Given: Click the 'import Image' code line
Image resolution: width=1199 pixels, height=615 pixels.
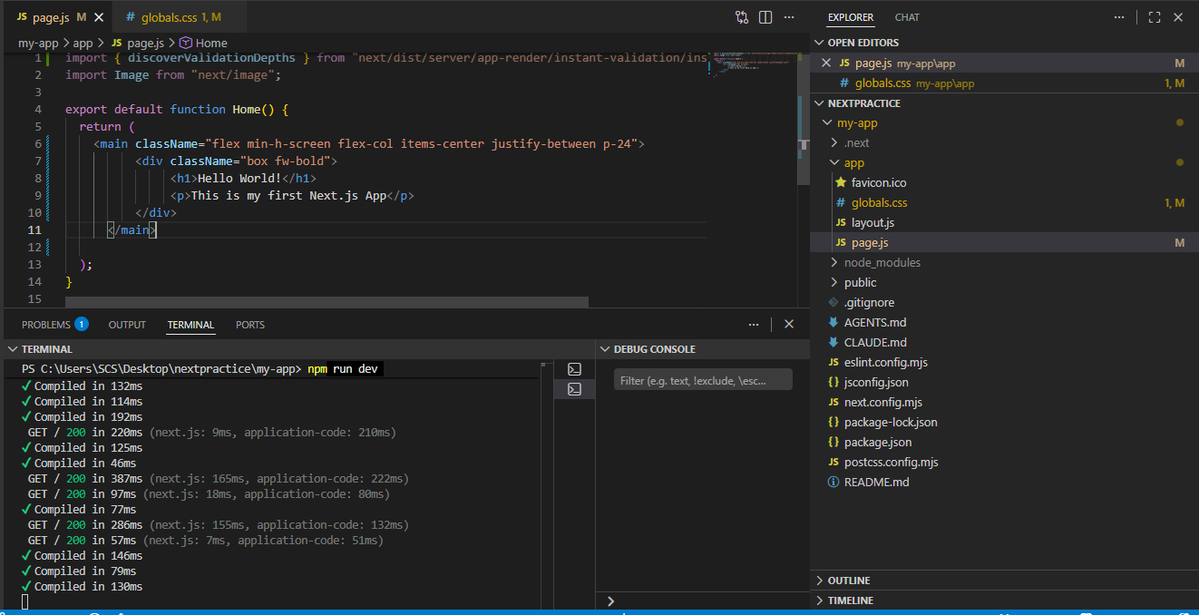Looking at the screenshot, I should click(x=173, y=75).
